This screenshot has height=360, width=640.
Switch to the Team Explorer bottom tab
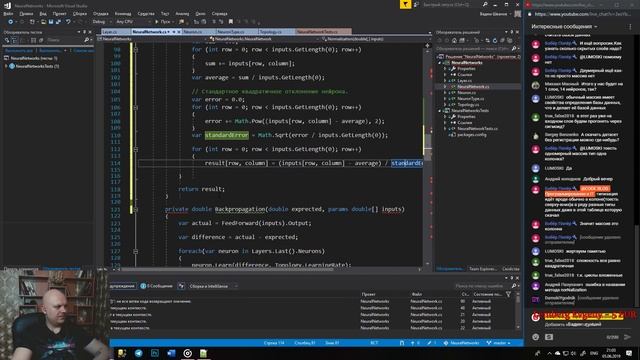coord(482,269)
